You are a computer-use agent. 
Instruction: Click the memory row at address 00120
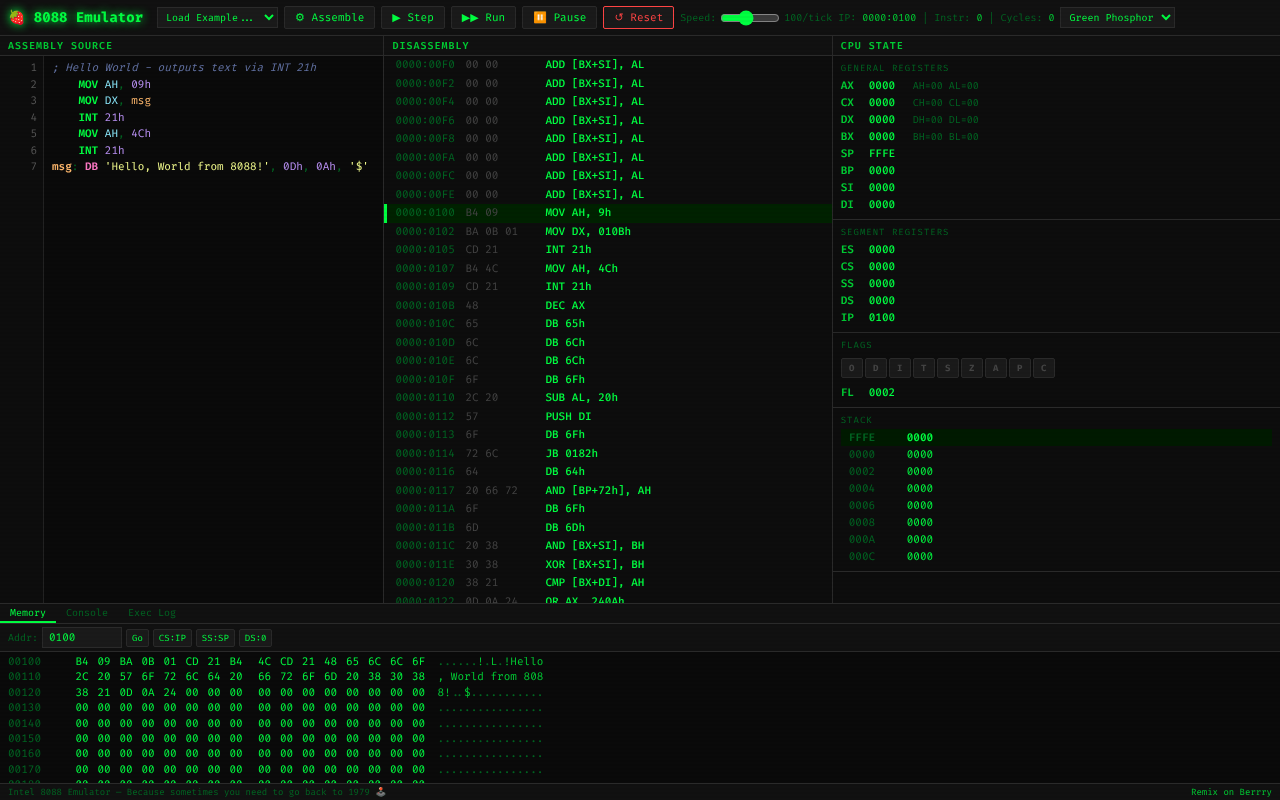[276, 692]
